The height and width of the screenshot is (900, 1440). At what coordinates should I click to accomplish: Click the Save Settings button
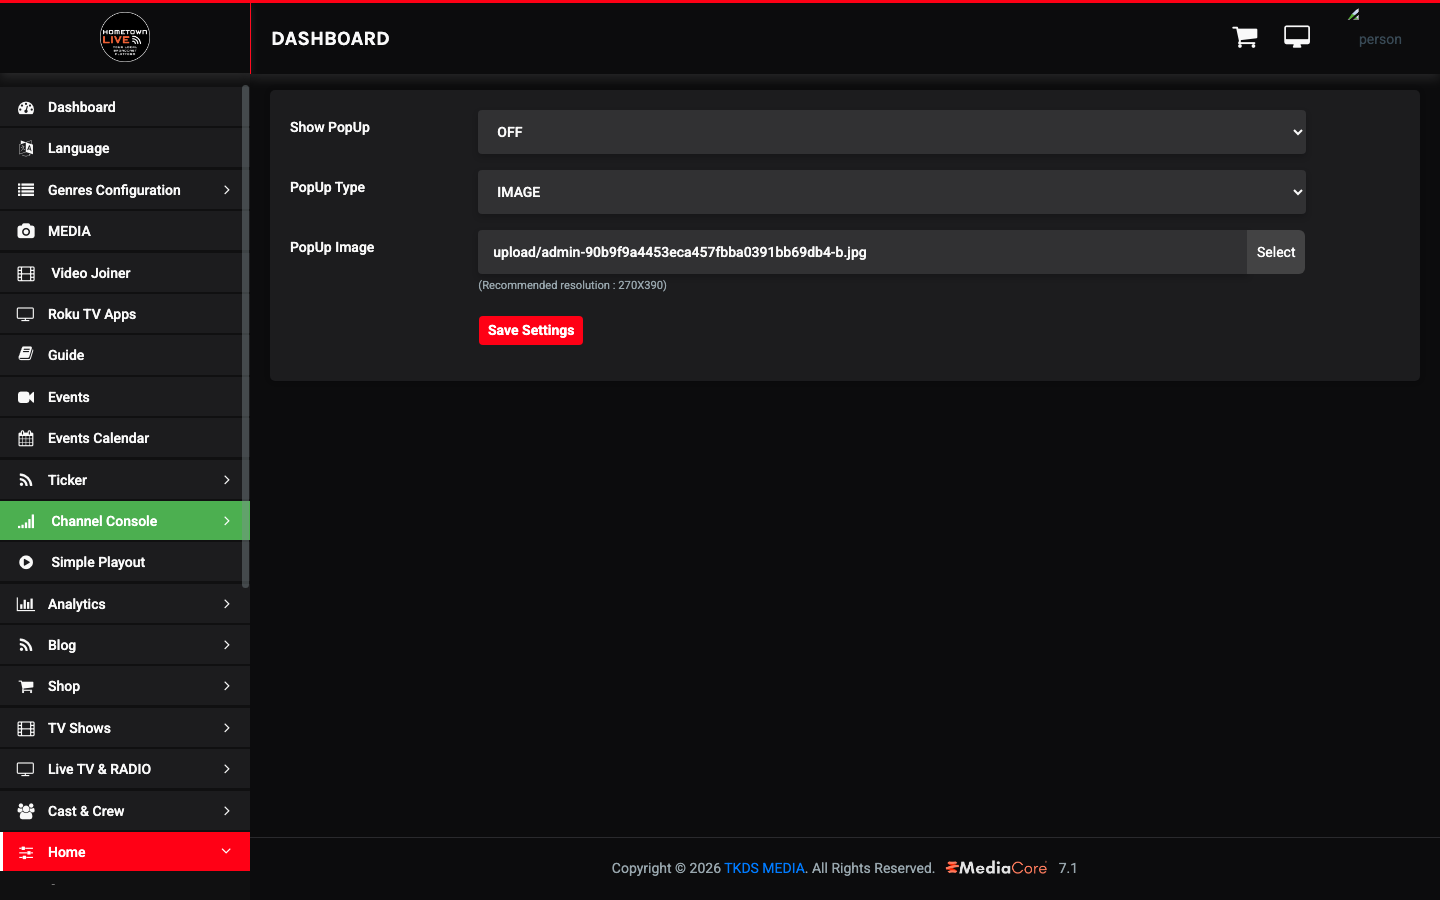pyautogui.click(x=531, y=330)
